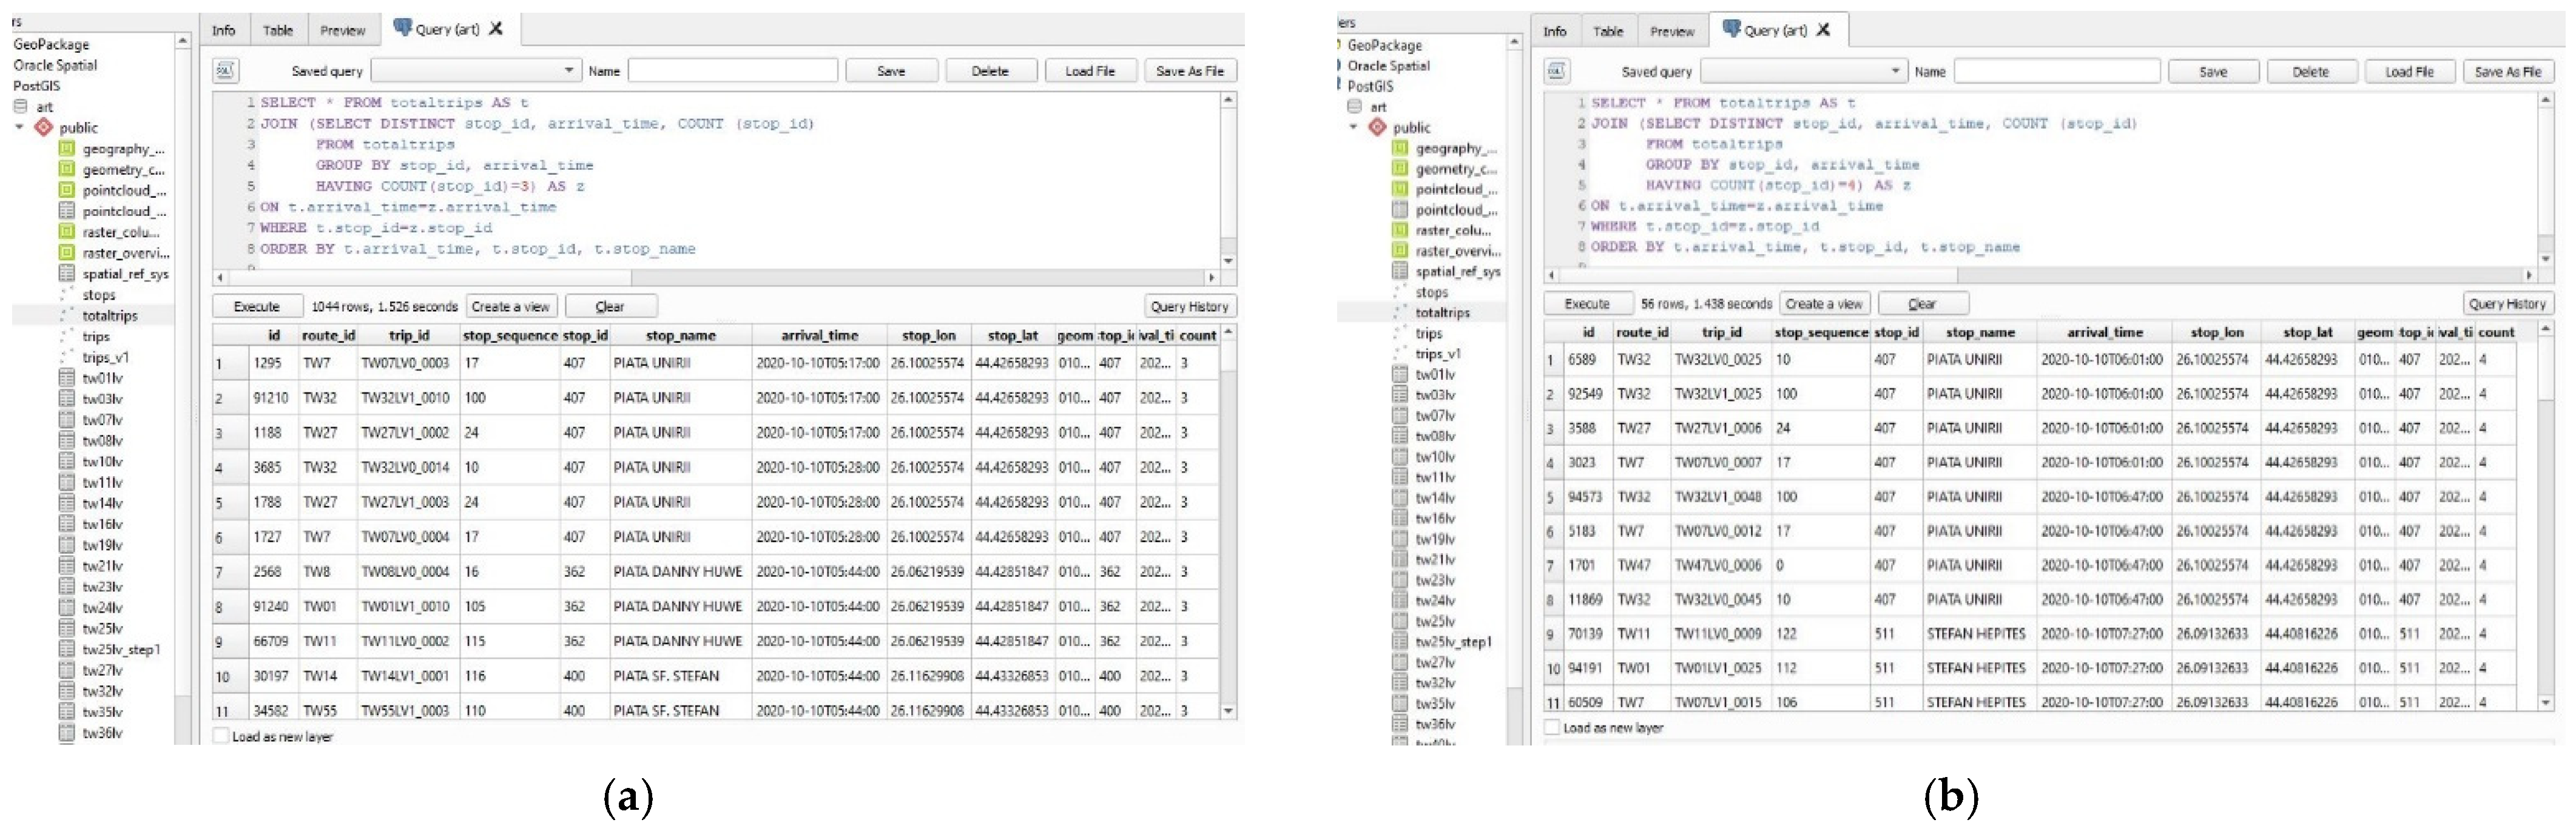Click the query Name field in panel (a)
Image resolution: width=2576 pixels, height=831 pixels.
tap(732, 71)
